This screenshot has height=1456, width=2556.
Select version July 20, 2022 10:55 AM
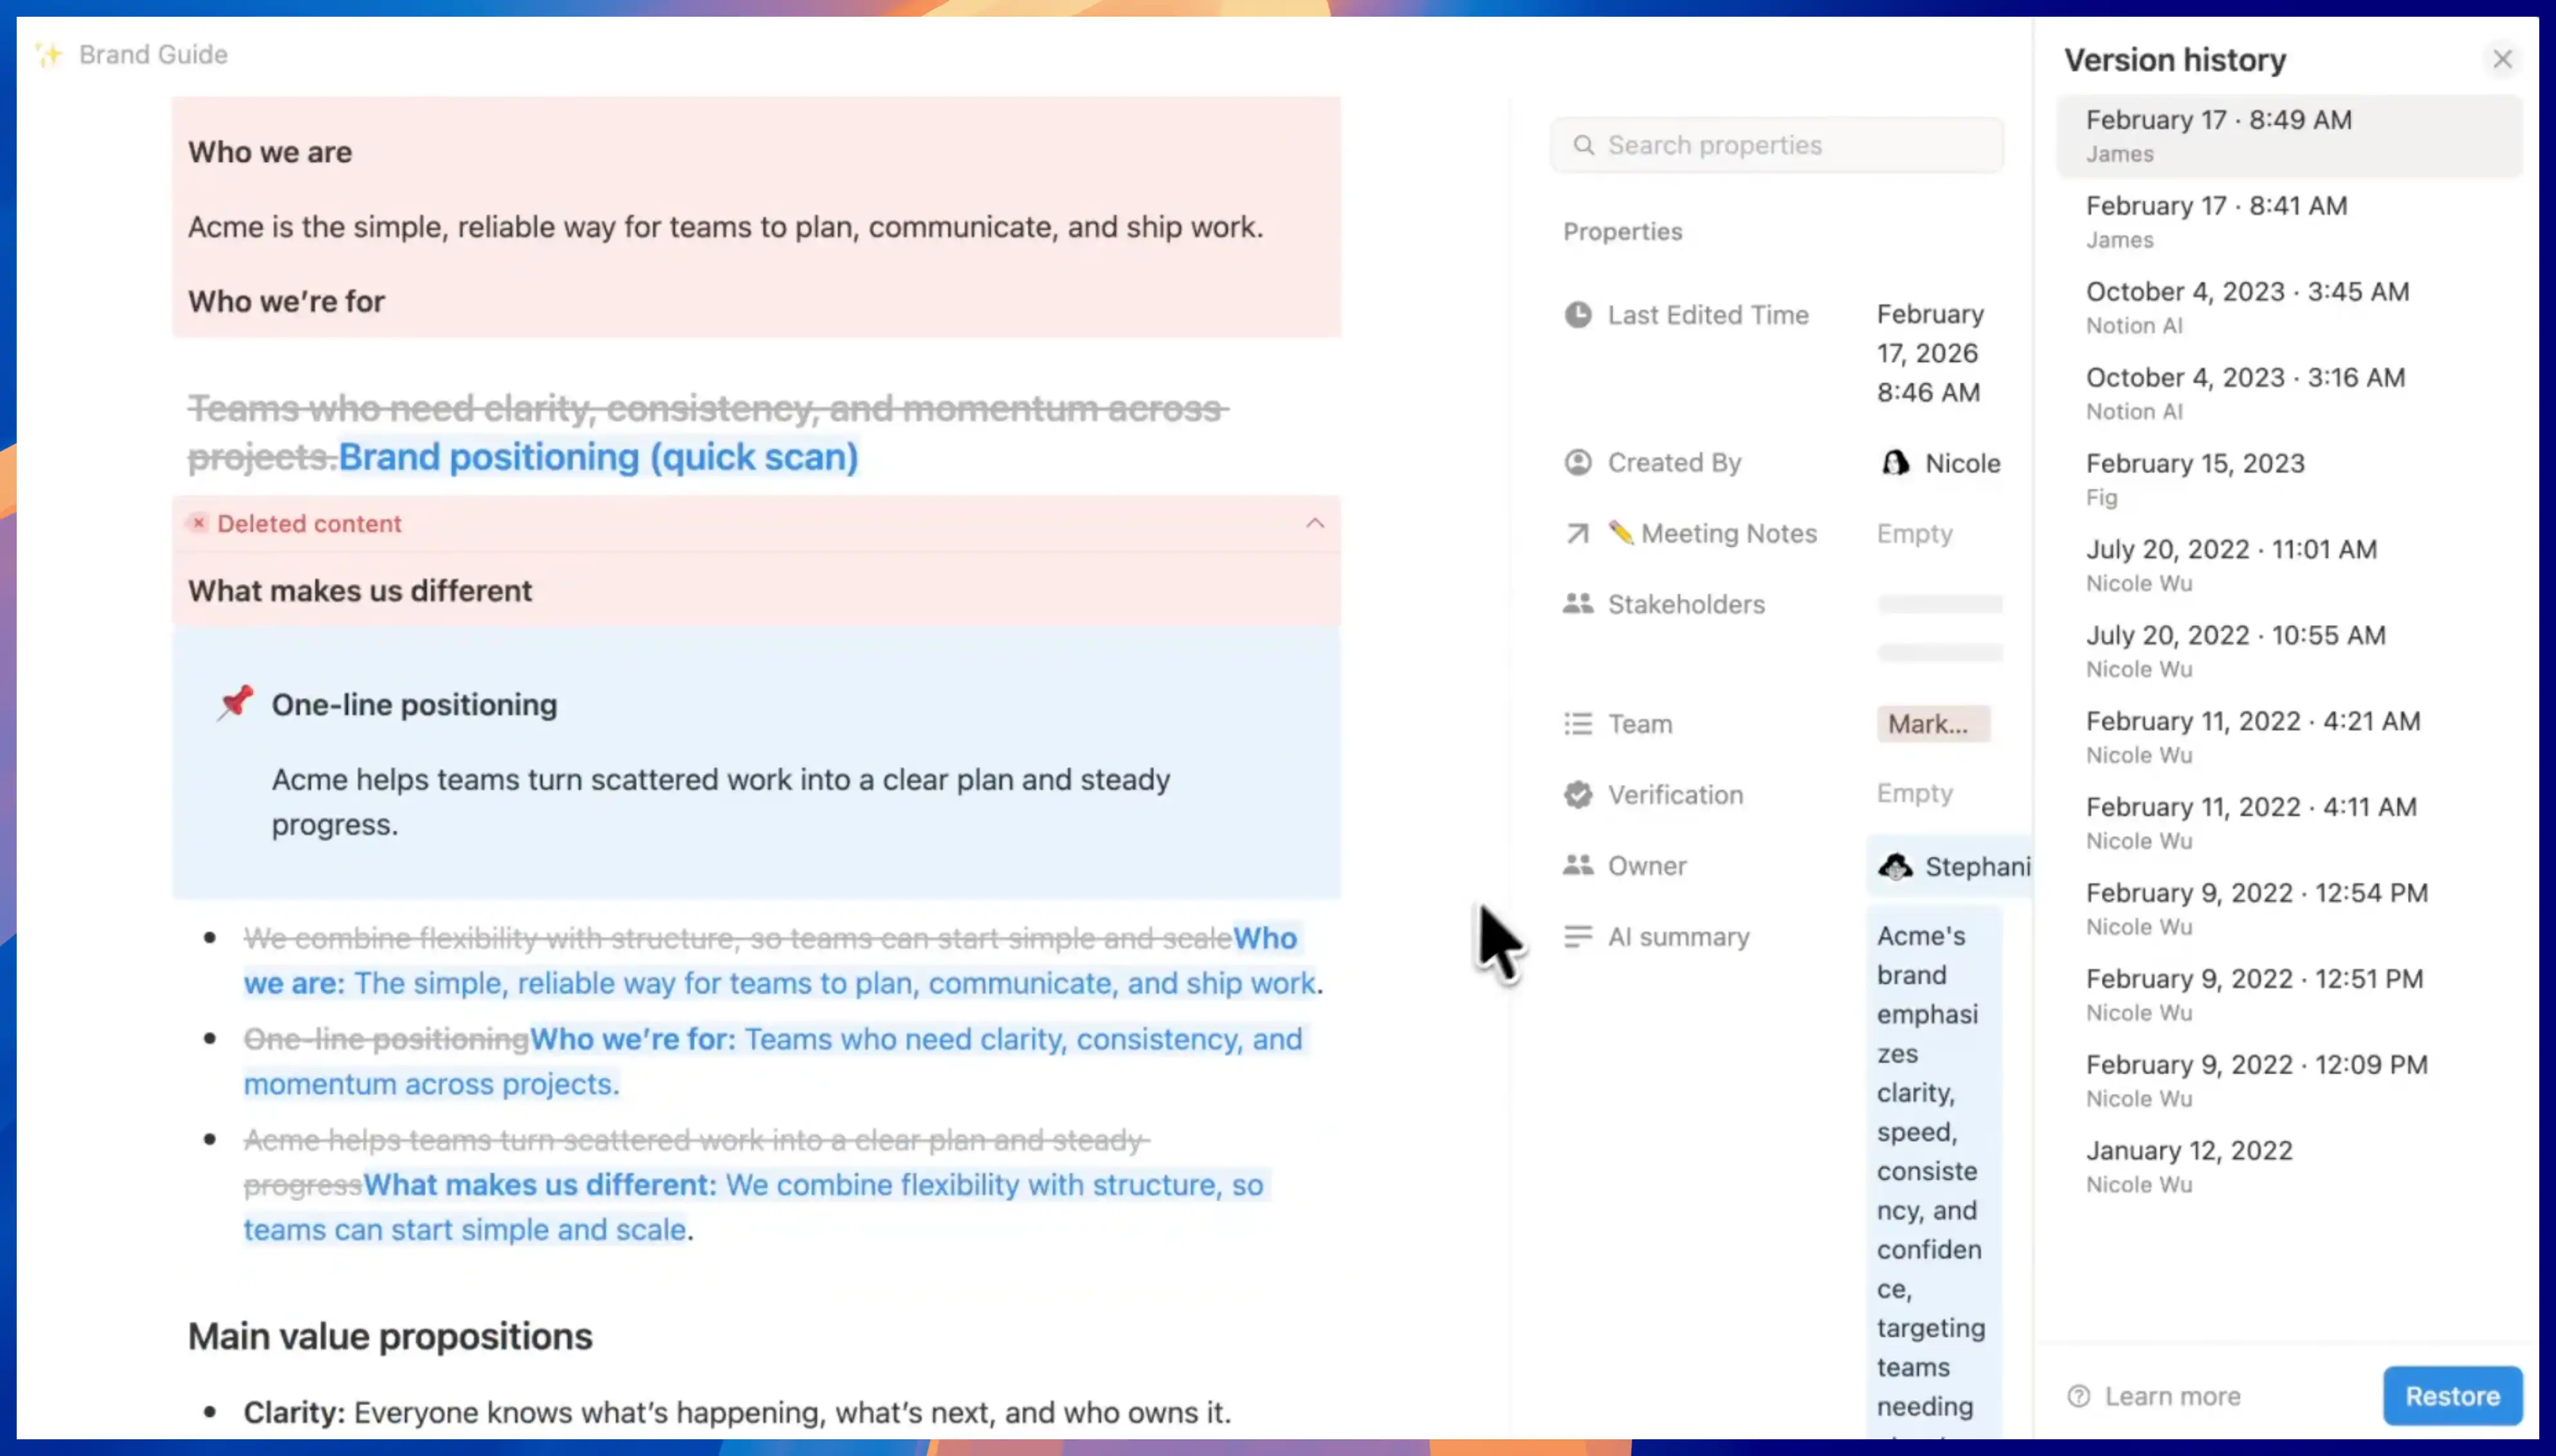click(2289, 652)
